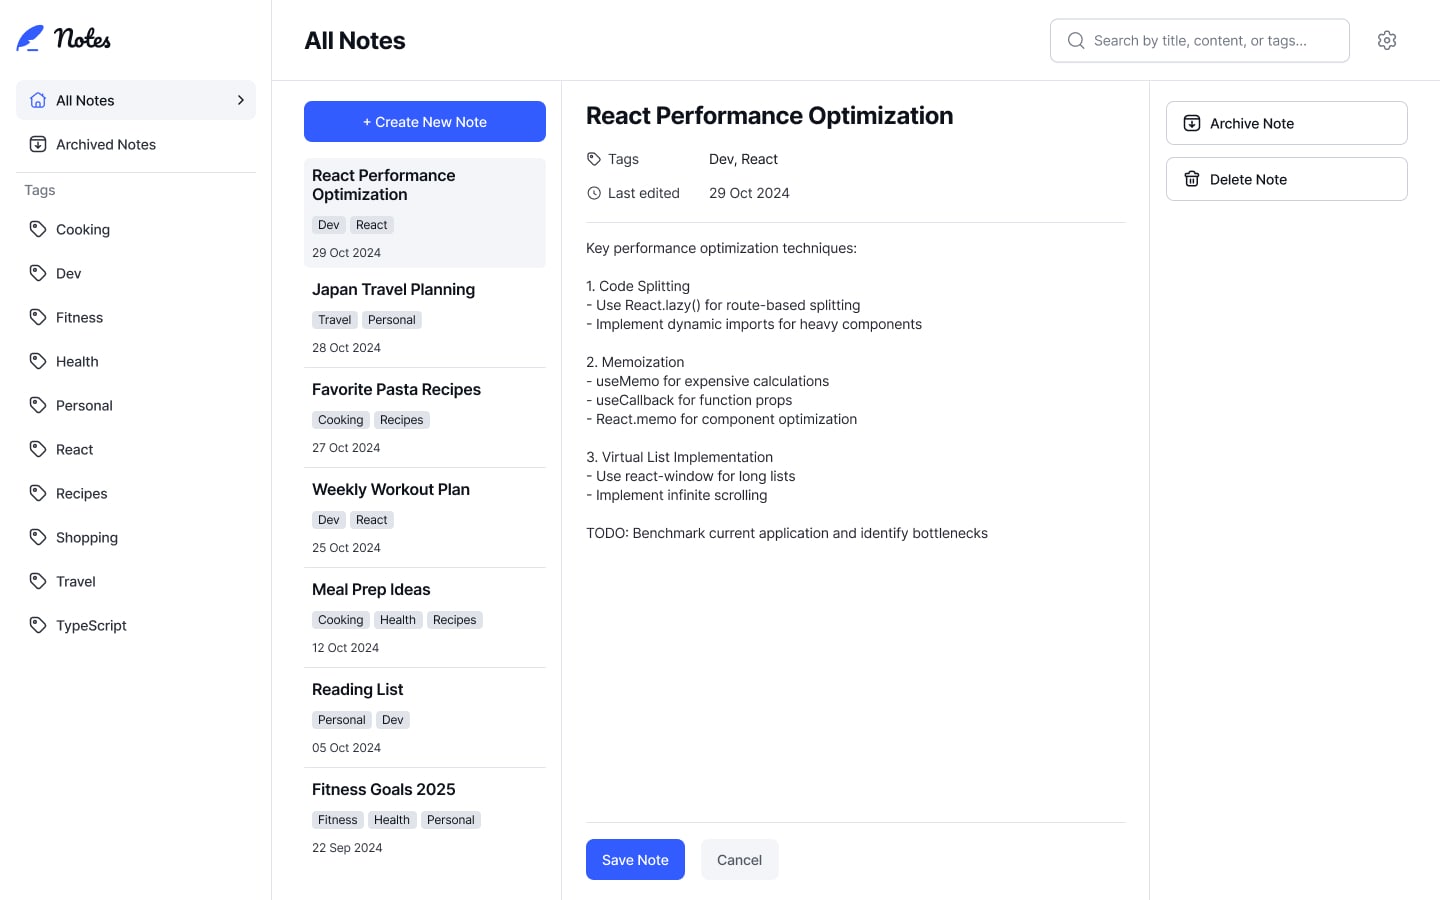Image resolution: width=1440 pixels, height=900 pixels.
Task: Expand All Notes using its chevron
Action: coord(240,100)
